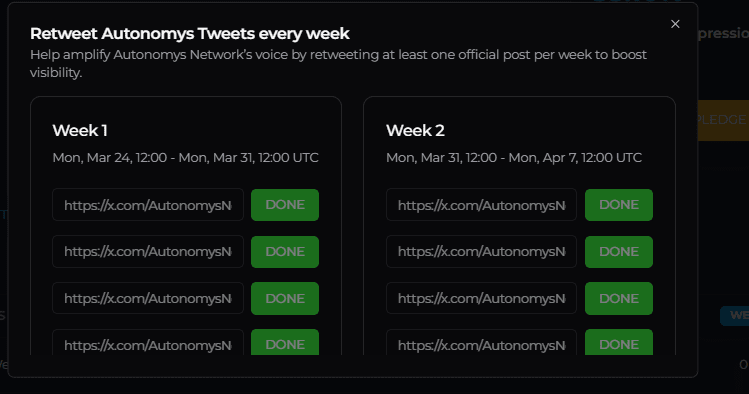Viewport: 749px width, 394px height.
Task: Click second DONE button in Week 1
Action: [285, 252]
